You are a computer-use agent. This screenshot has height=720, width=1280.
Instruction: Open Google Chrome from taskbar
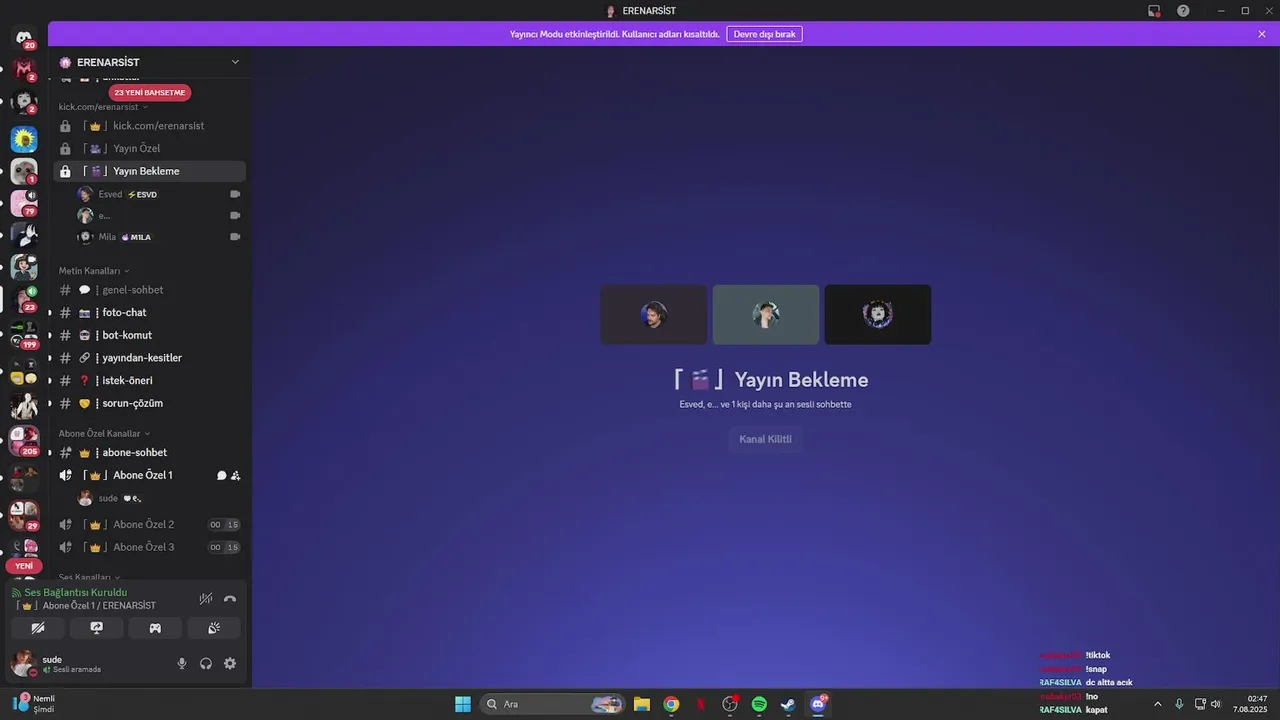(671, 704)
